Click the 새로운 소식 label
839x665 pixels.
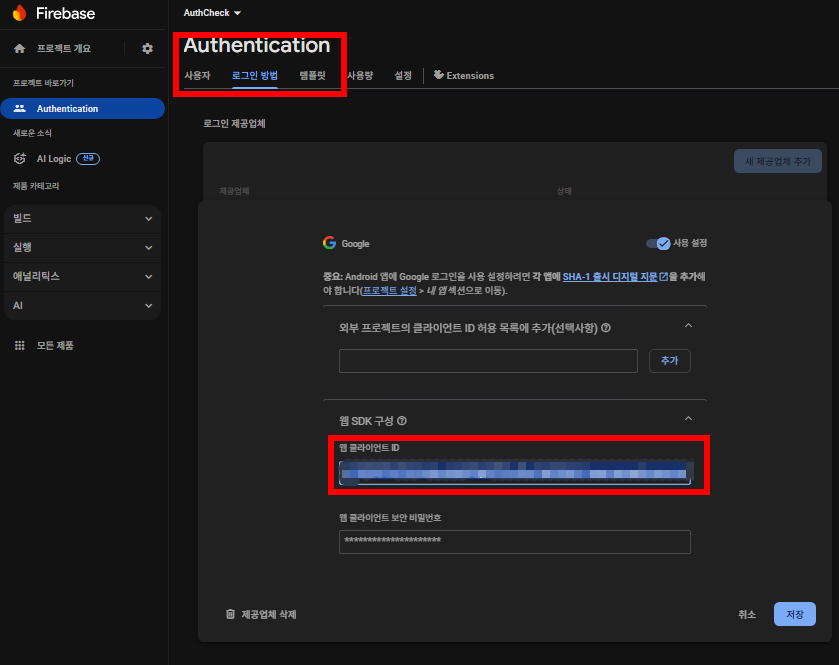tap(32, 133)
